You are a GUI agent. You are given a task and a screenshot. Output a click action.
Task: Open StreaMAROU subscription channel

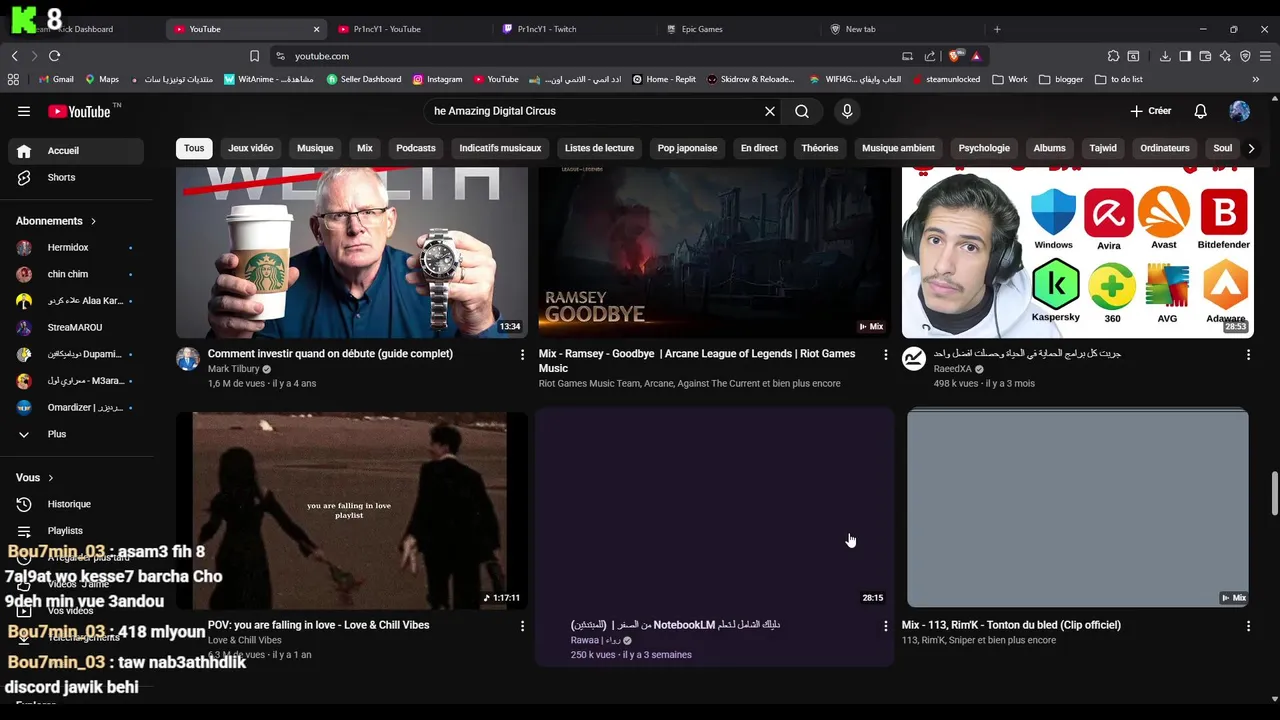click(x=76, y=327)
